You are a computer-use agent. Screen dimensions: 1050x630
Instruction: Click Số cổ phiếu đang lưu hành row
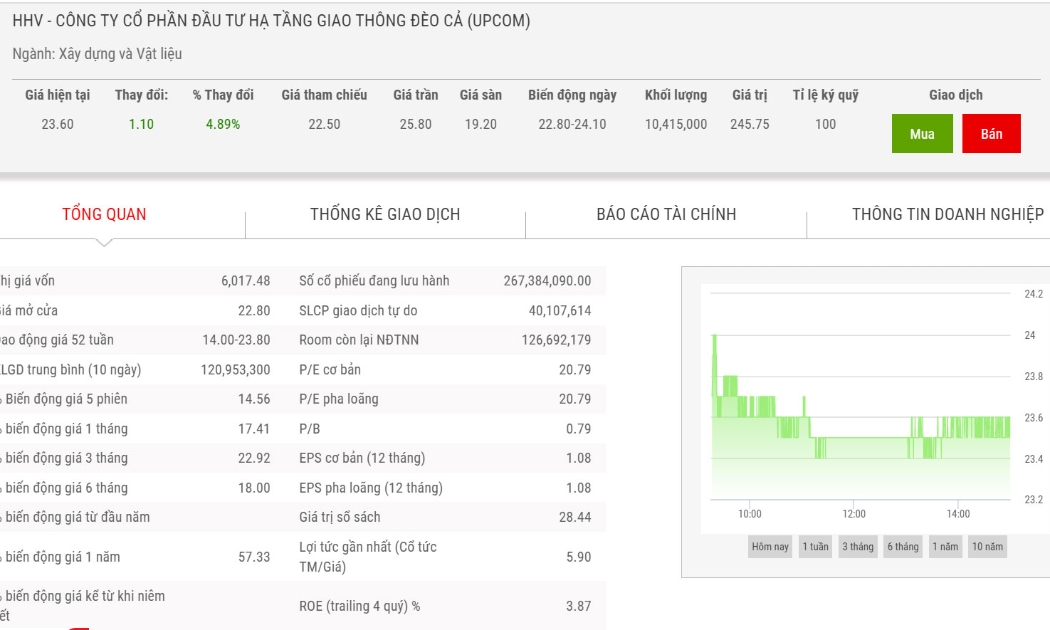[x=445, y=281]
